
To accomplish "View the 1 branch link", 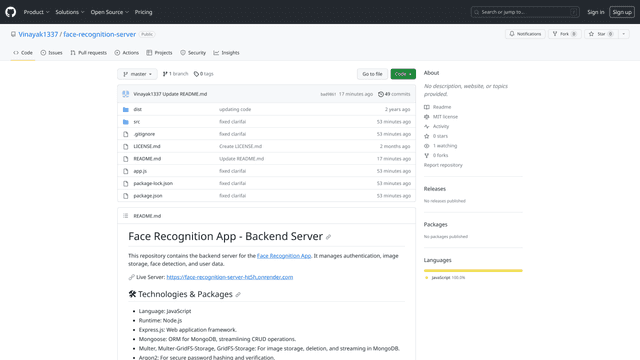I will (176, 74).
